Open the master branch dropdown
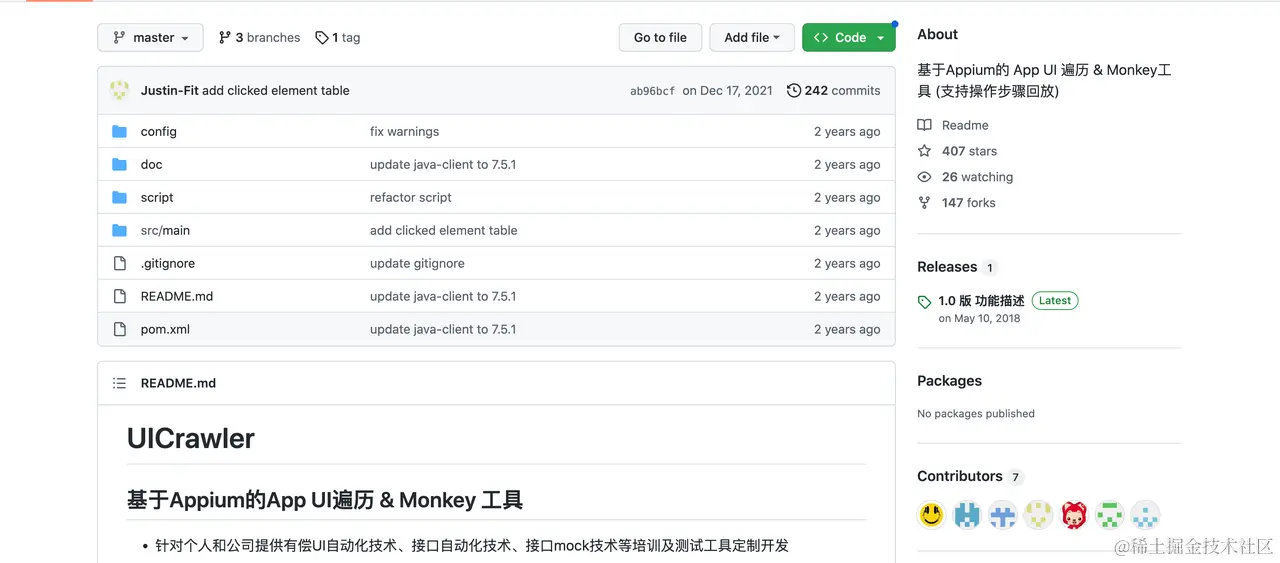Image resolution: width=1280 pixels, height=563 pixels. (150, 37)
